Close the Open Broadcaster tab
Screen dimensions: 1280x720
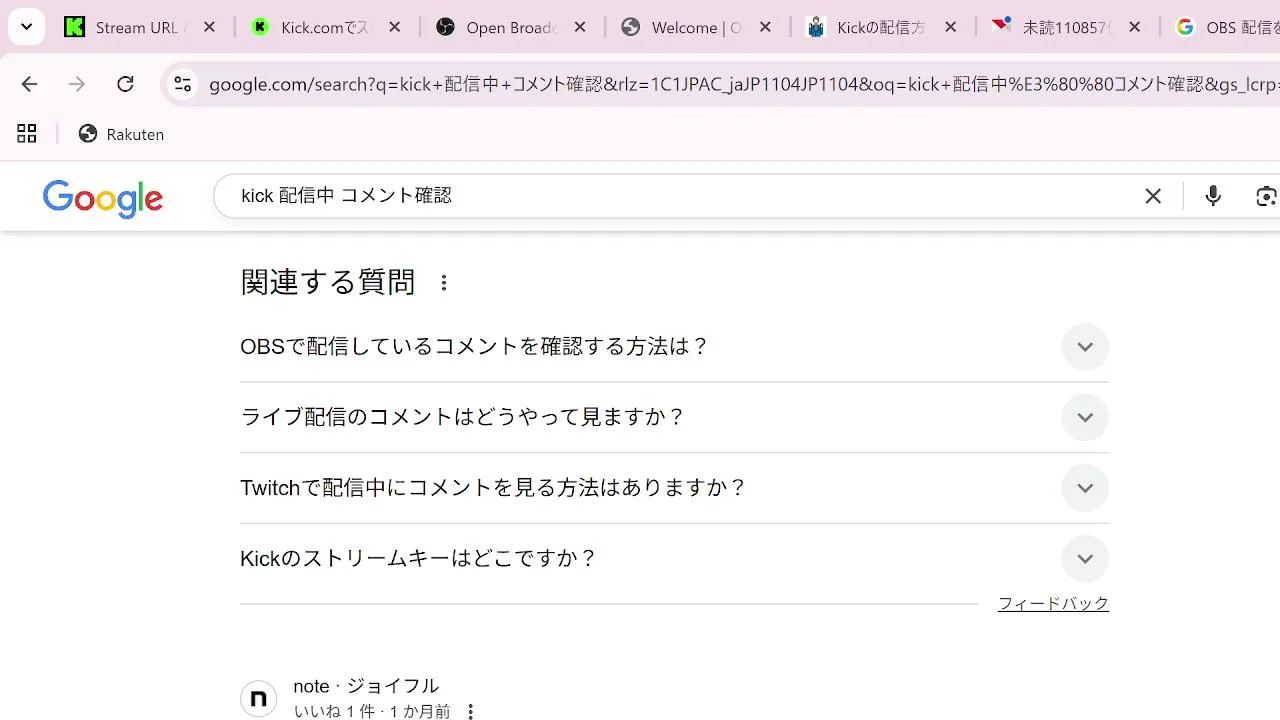(580, 27)
